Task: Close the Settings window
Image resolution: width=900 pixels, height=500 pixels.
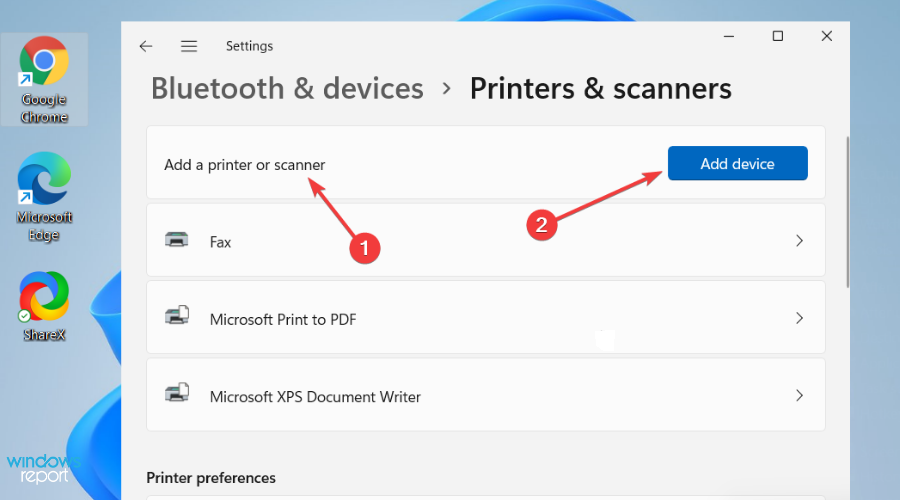Action: click(827, 36)
